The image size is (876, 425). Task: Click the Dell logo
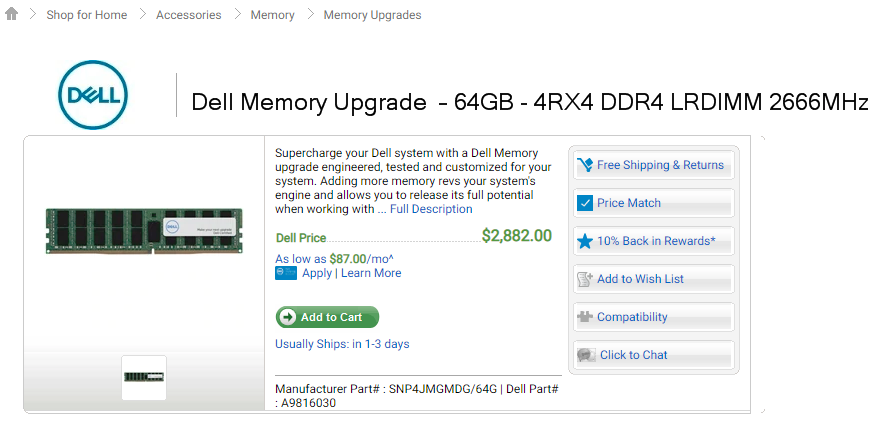point(92,95)
